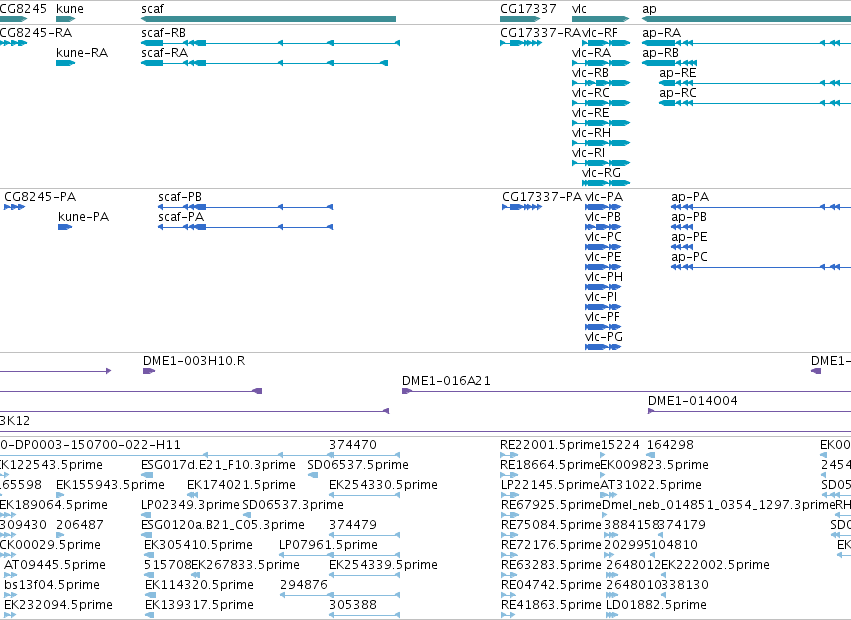Select the ap-PB protein label
851x620 pixels.
689,217
